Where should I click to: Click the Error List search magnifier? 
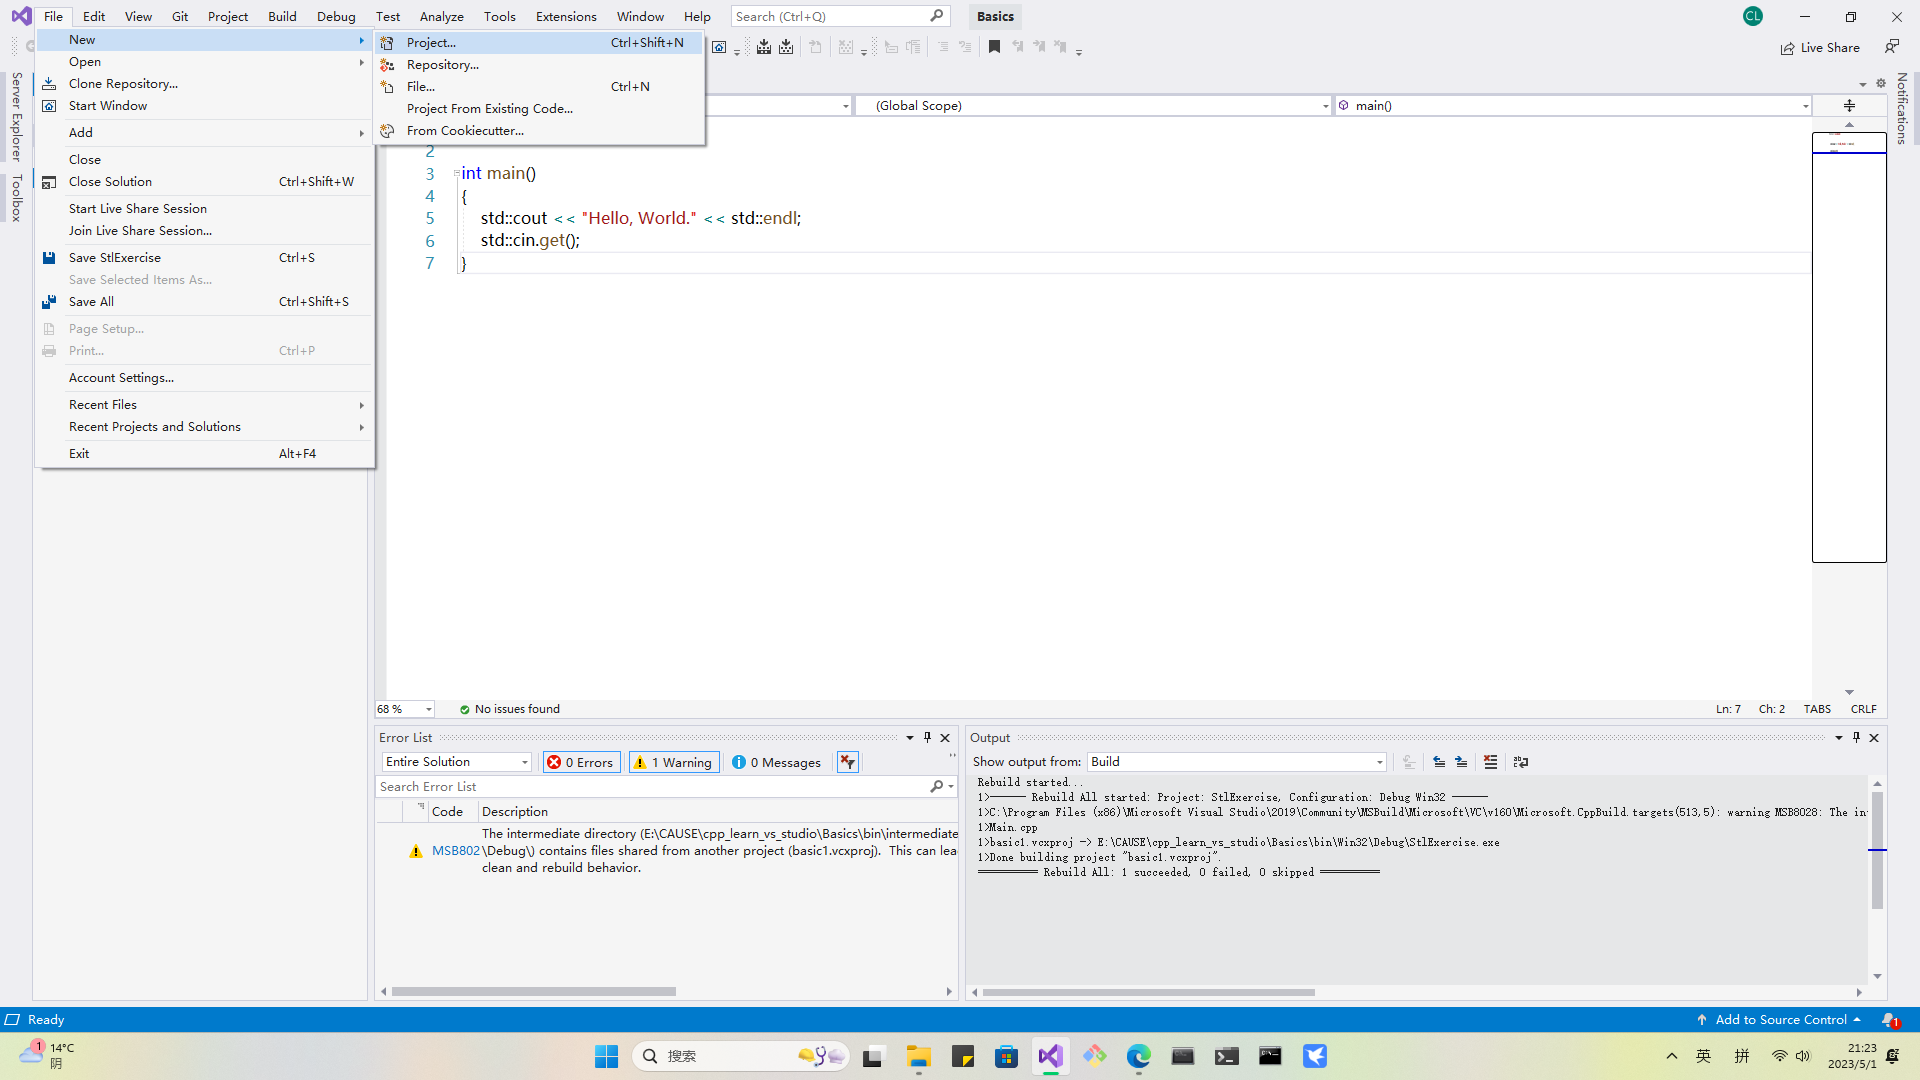[937, 787]
